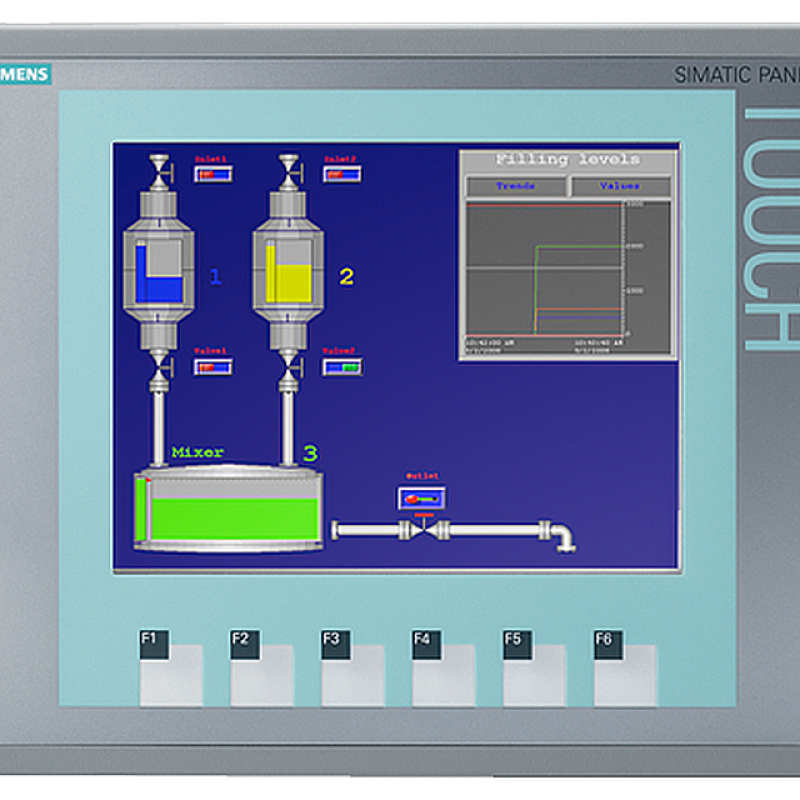The image size is (800, 800).
Task: Toggle the Inlet2 switch
Action: point(342,174)
